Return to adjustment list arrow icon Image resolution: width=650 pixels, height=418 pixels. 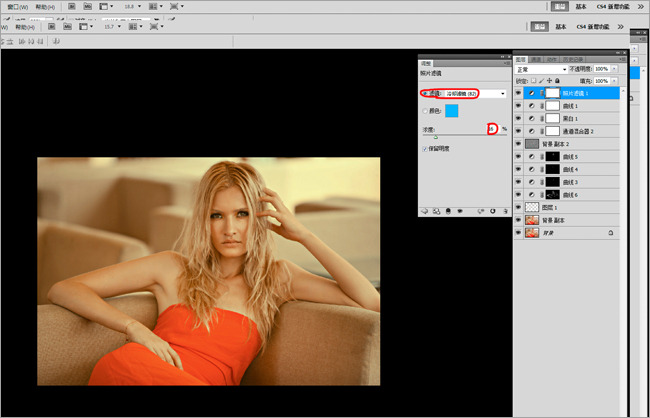coord(424,211)
